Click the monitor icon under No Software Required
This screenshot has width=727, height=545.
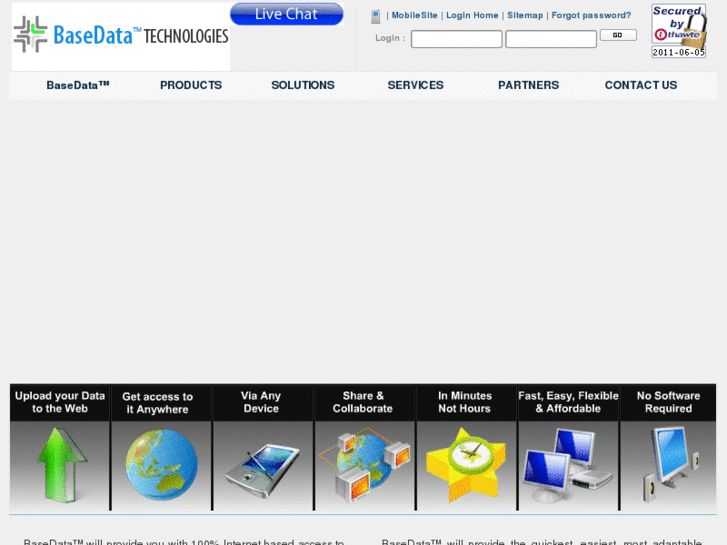click(670, 464)
